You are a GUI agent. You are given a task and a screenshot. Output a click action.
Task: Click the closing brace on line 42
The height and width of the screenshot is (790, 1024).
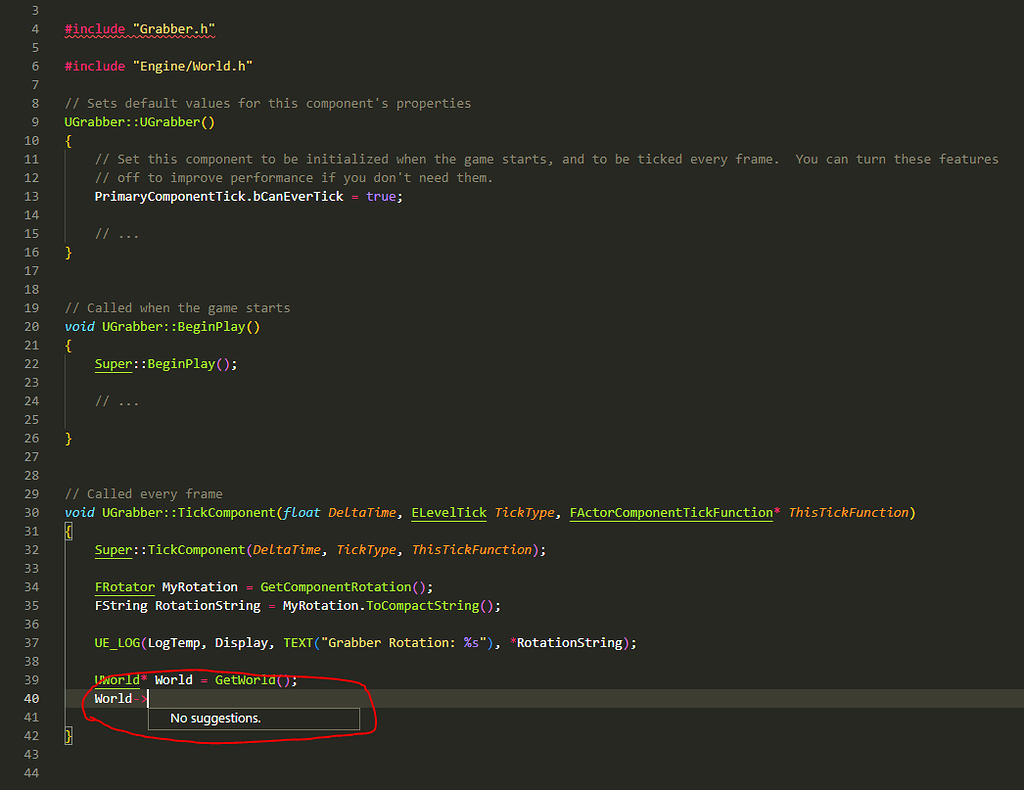[68, 736]
